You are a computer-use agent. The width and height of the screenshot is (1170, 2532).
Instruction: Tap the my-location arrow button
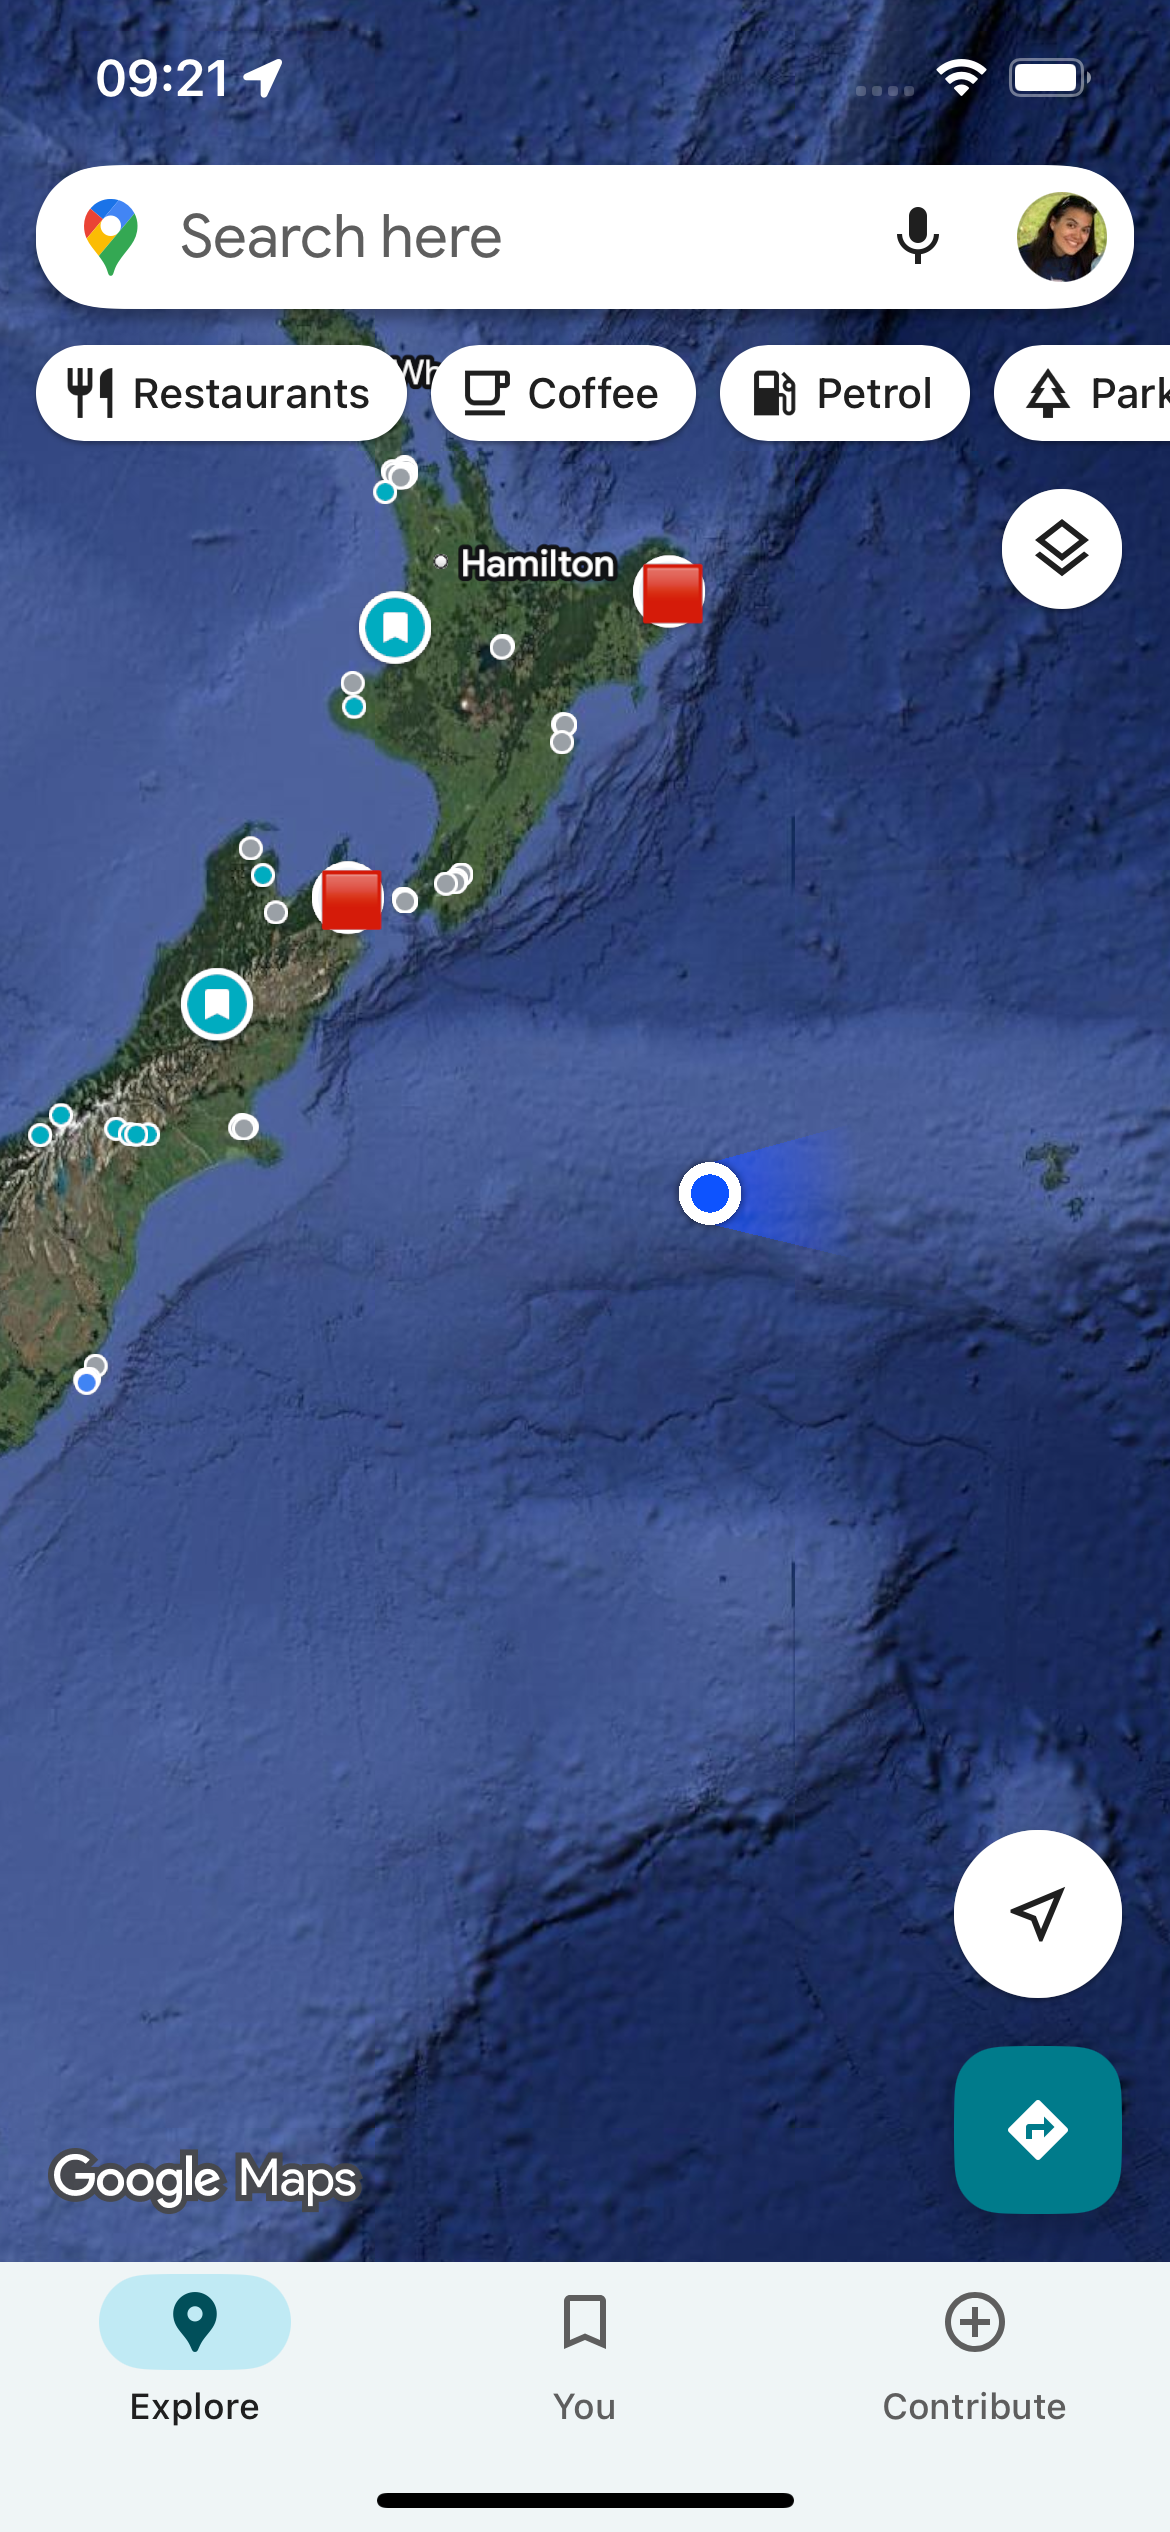pos(1037,1914)
